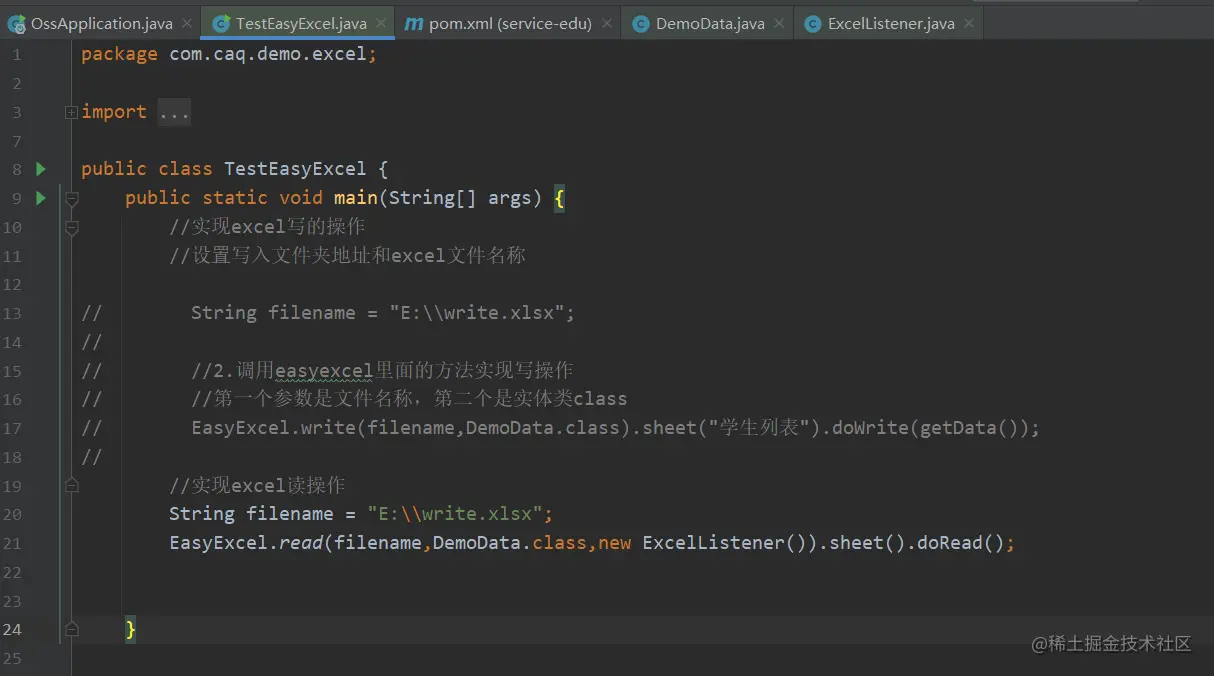This screenshot has height=676, width=1214.
Task: Collapse the comment block fold at line 10
Action: click(x=71, y=227)
